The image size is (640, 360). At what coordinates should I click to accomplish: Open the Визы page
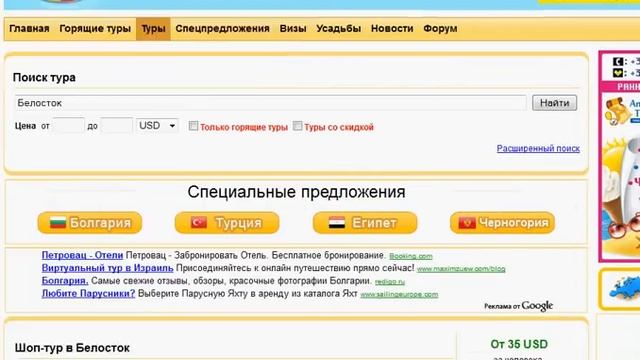pyautogui.click(x=293, y=29)
